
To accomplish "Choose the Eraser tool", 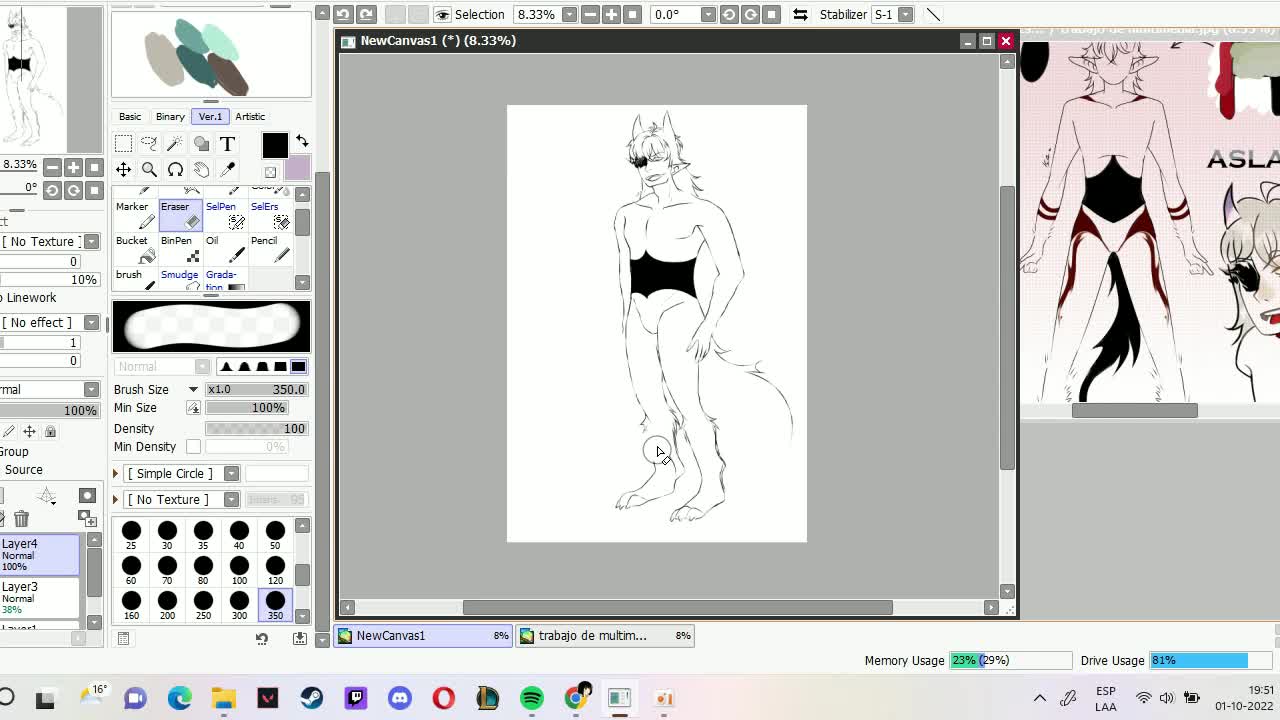I will click(180, 214).
